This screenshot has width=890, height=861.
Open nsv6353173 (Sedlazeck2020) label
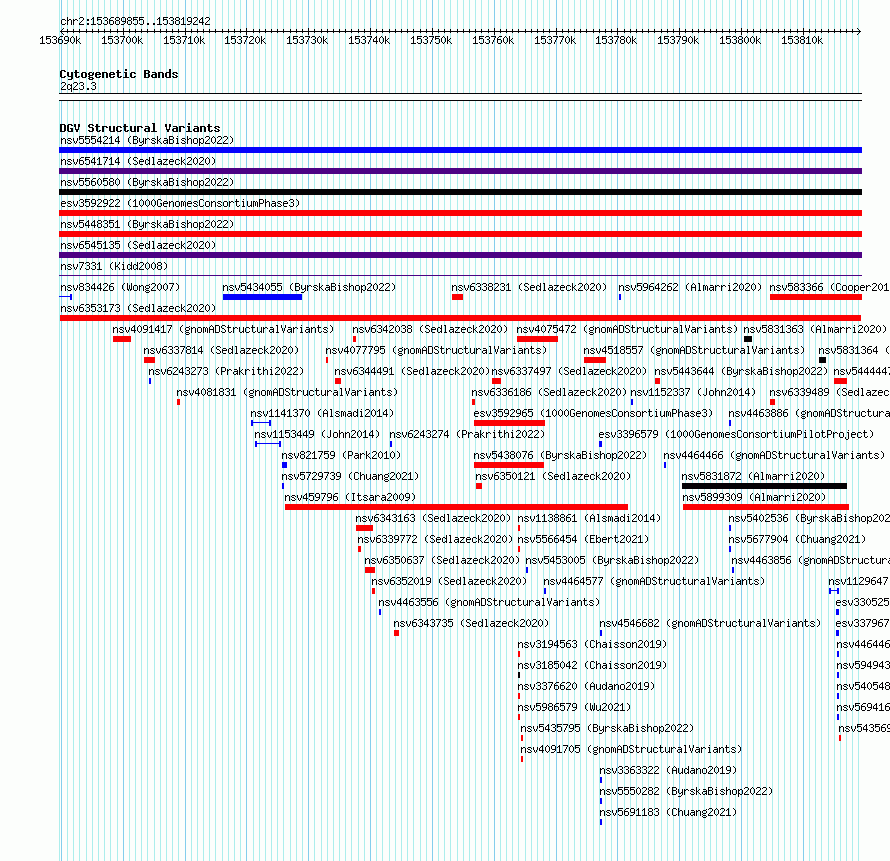[138, 308]
